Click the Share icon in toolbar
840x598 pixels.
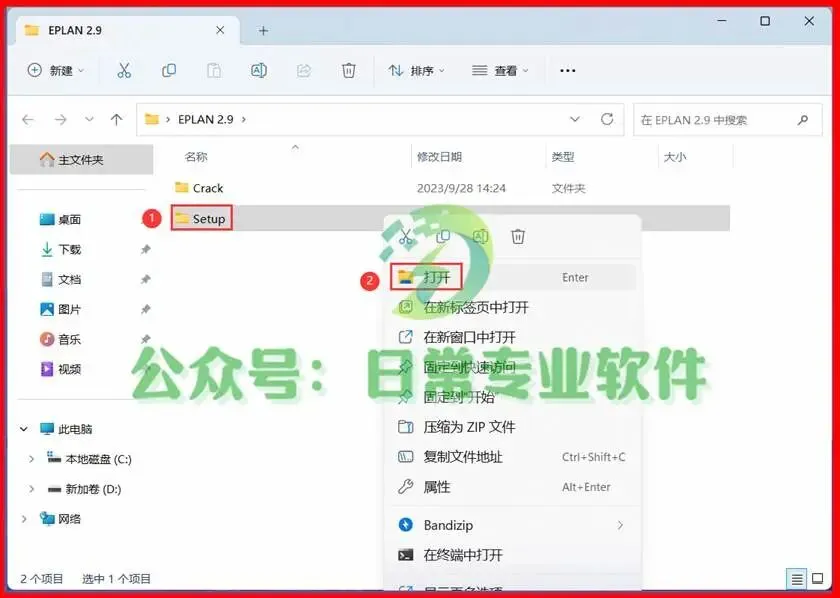pos(304,70)
